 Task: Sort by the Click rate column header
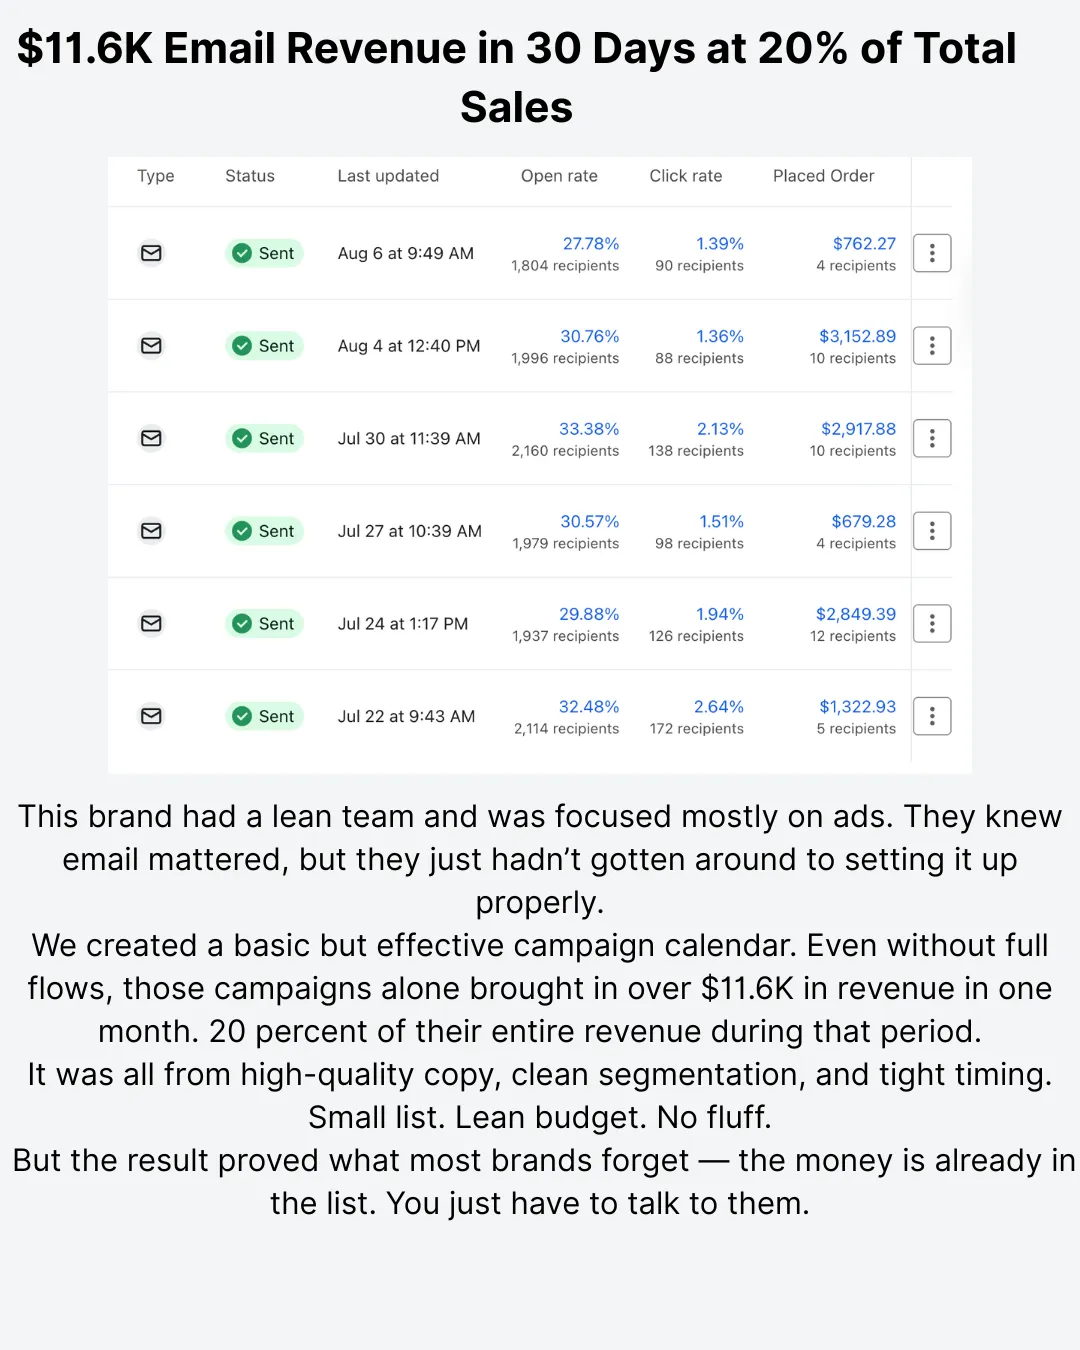[686, 176]
